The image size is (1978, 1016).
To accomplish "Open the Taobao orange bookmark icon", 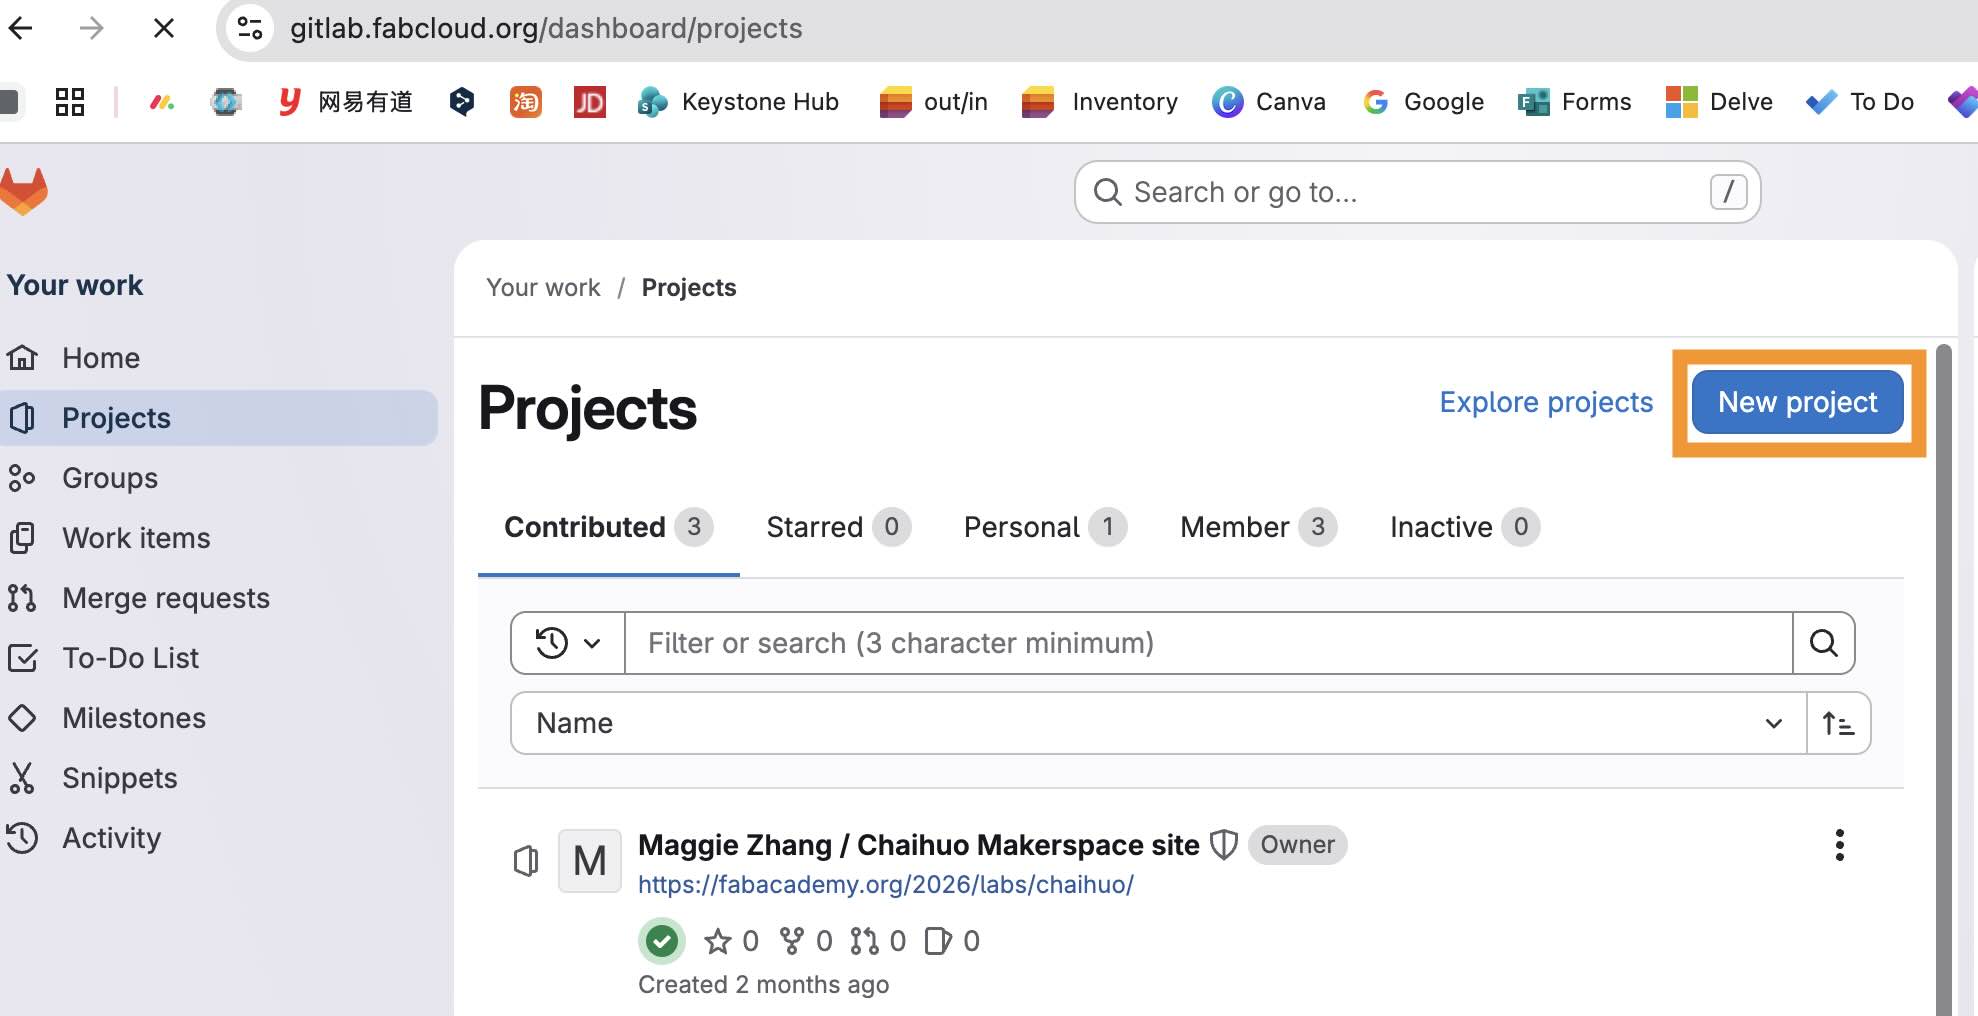I will [x=525, y=102].
